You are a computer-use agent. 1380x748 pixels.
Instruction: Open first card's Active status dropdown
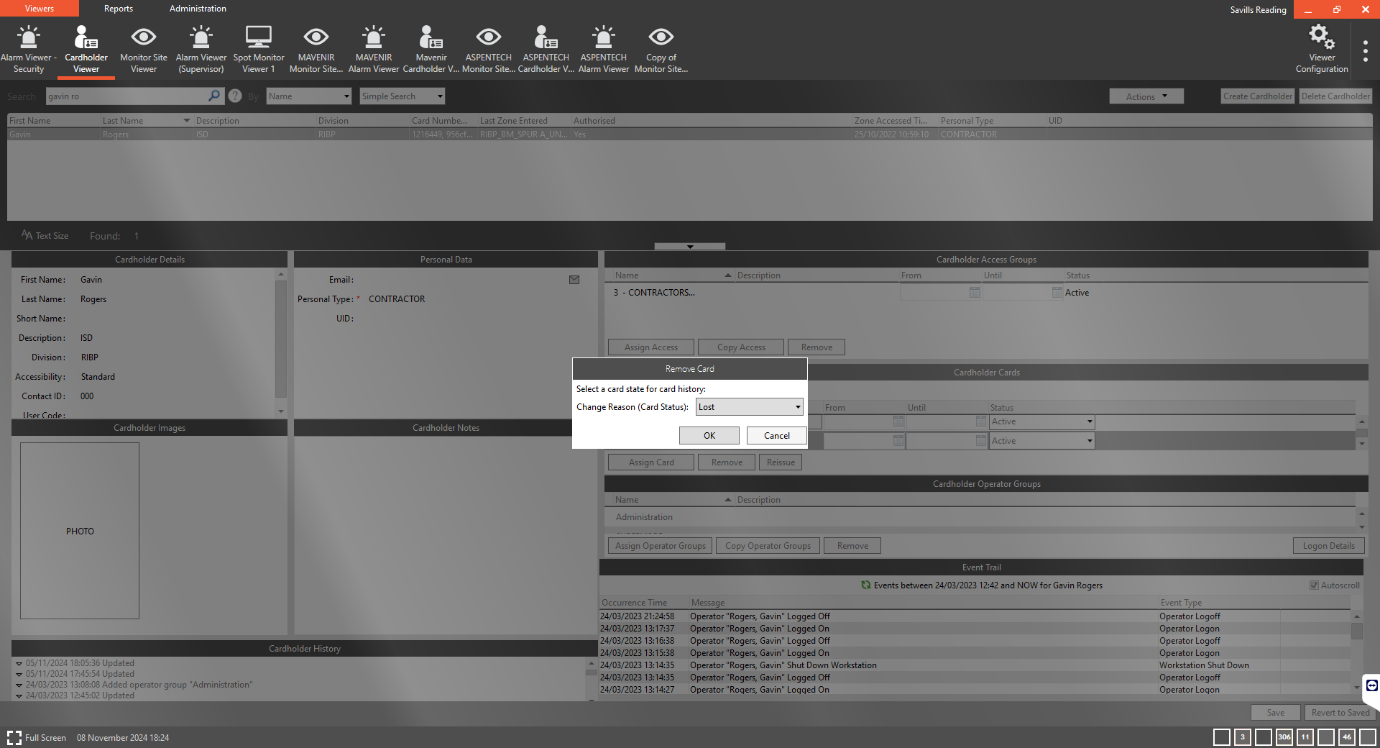point(1042,422)
